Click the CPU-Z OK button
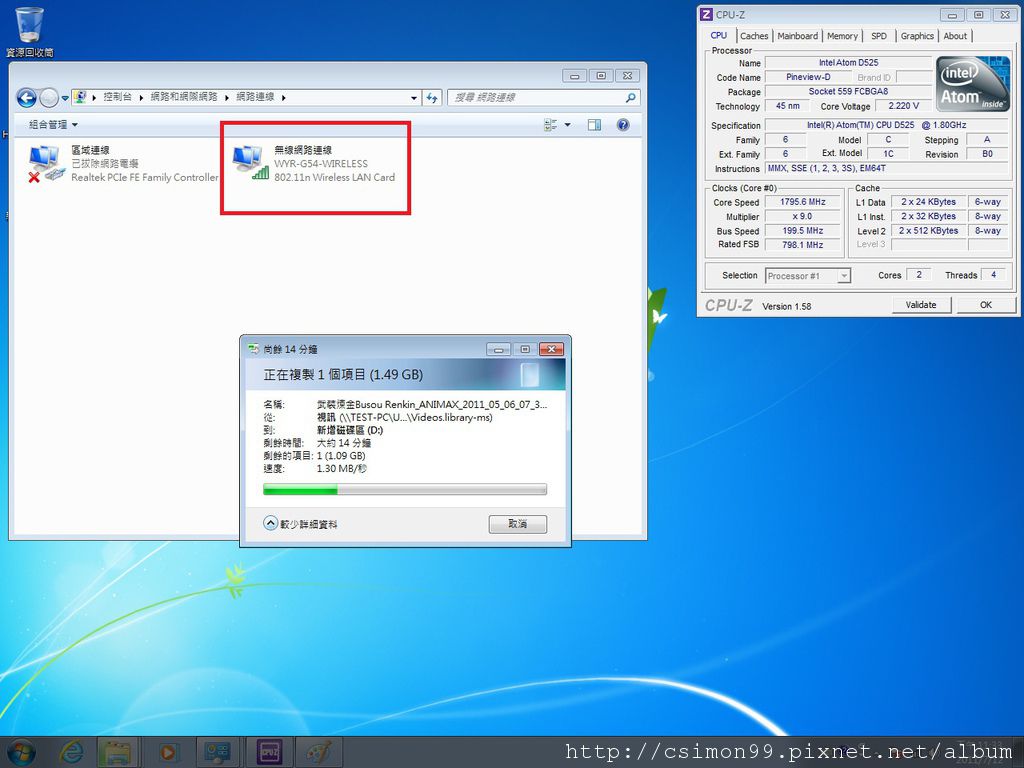Screen dimensions: 1024x768 click(x=985, y=305)
